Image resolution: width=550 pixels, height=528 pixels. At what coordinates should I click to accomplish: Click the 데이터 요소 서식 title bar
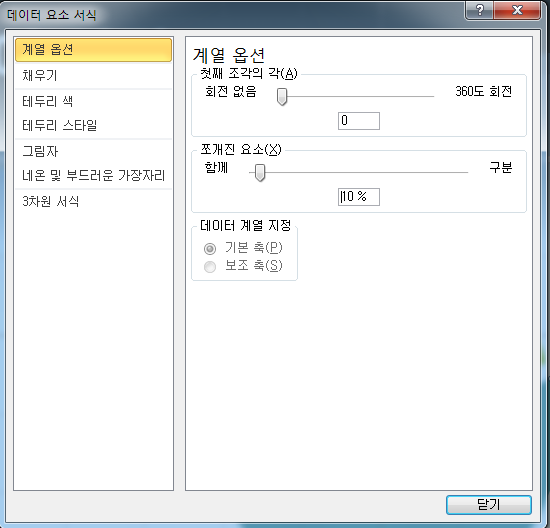coord(232,15)
